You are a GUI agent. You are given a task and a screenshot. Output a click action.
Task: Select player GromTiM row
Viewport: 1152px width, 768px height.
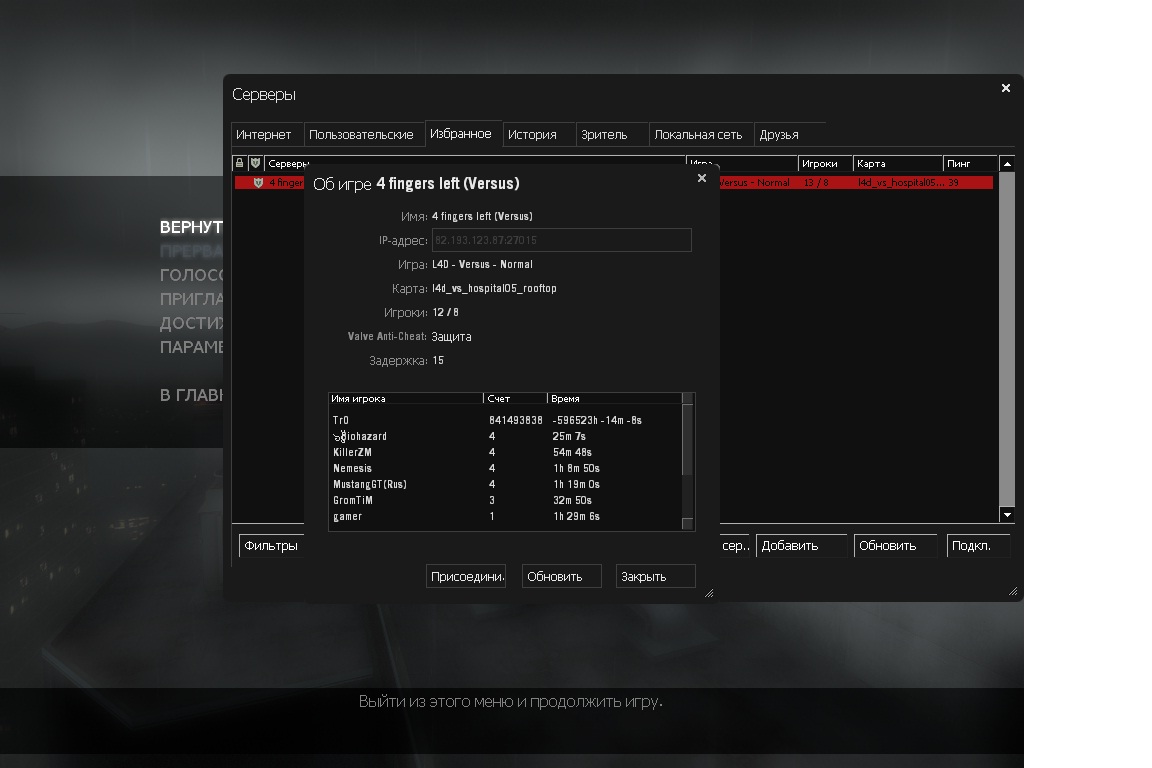(505, 500)
